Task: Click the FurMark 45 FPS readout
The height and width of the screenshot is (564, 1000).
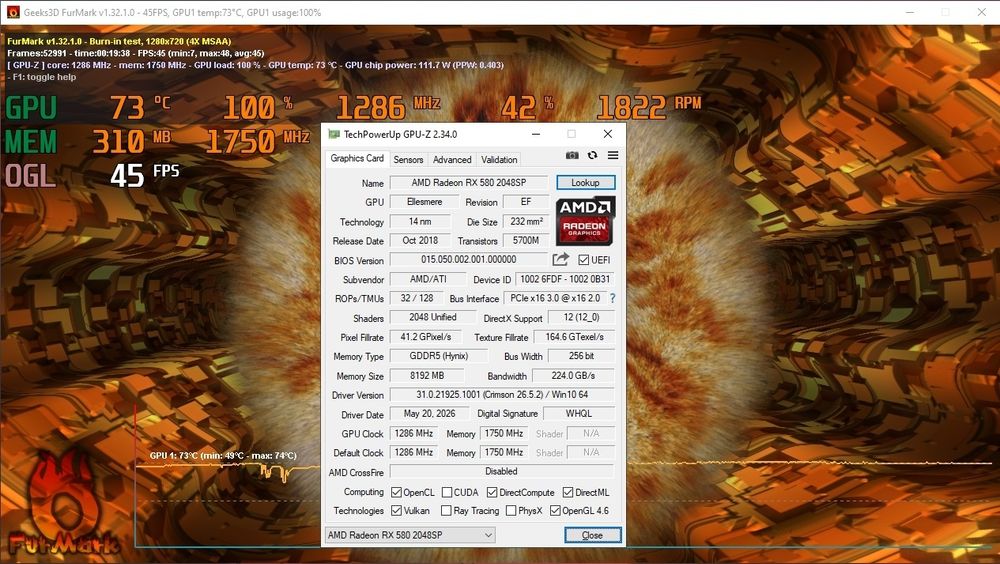Action: [145, 175]
